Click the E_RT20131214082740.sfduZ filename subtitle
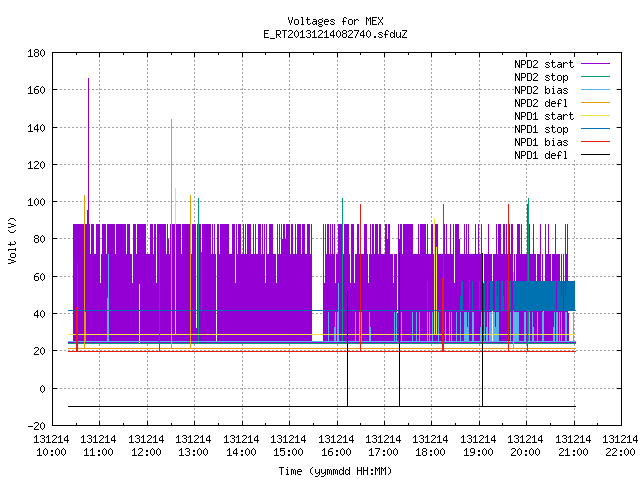Screen dimensions: 640x480 [335, 34]
